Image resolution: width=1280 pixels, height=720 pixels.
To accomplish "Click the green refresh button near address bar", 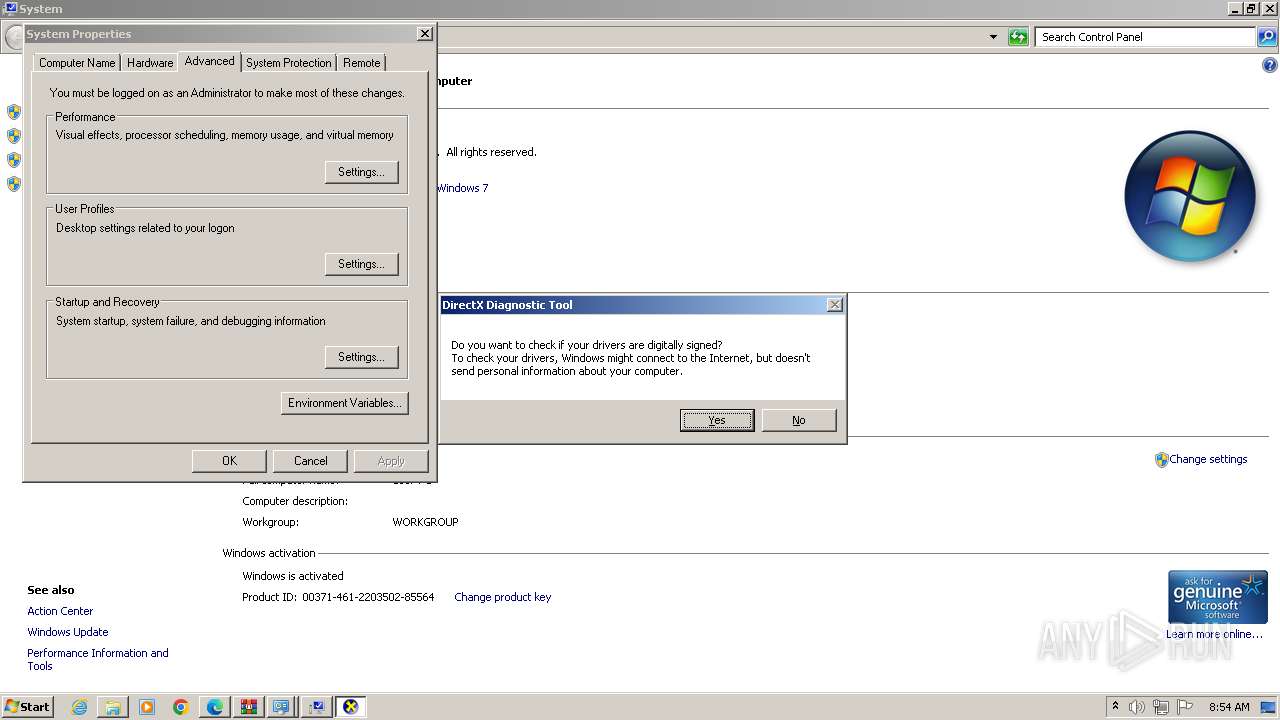I will pyautogui.click(x=1018, y=37).
